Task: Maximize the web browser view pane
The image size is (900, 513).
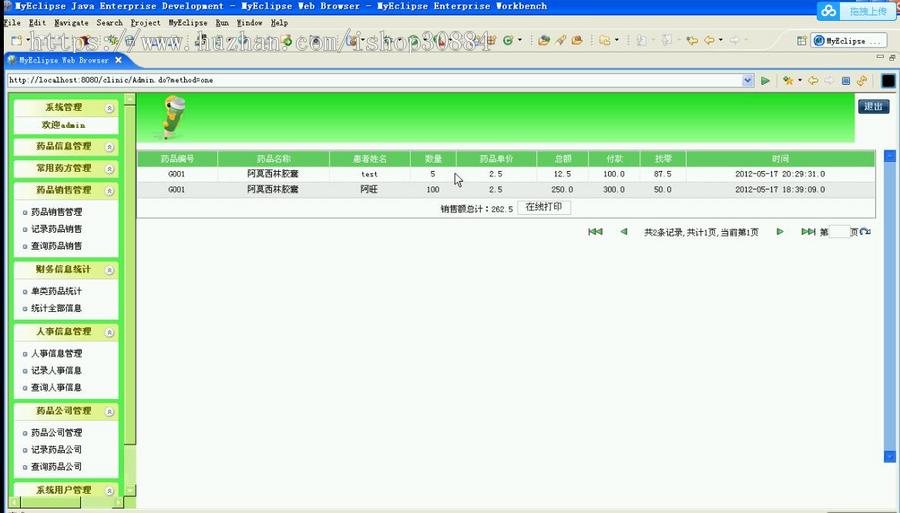Action: coord(892,57)
